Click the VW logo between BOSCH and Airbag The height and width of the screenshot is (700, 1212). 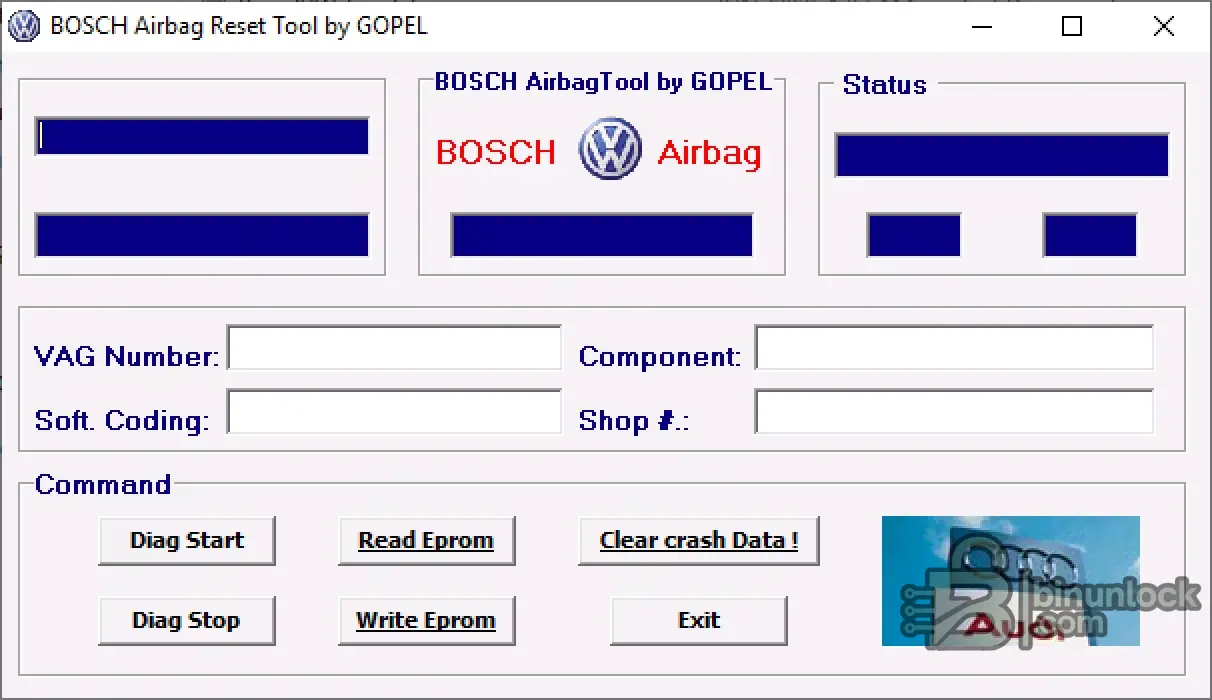click(x=610, y=149)
